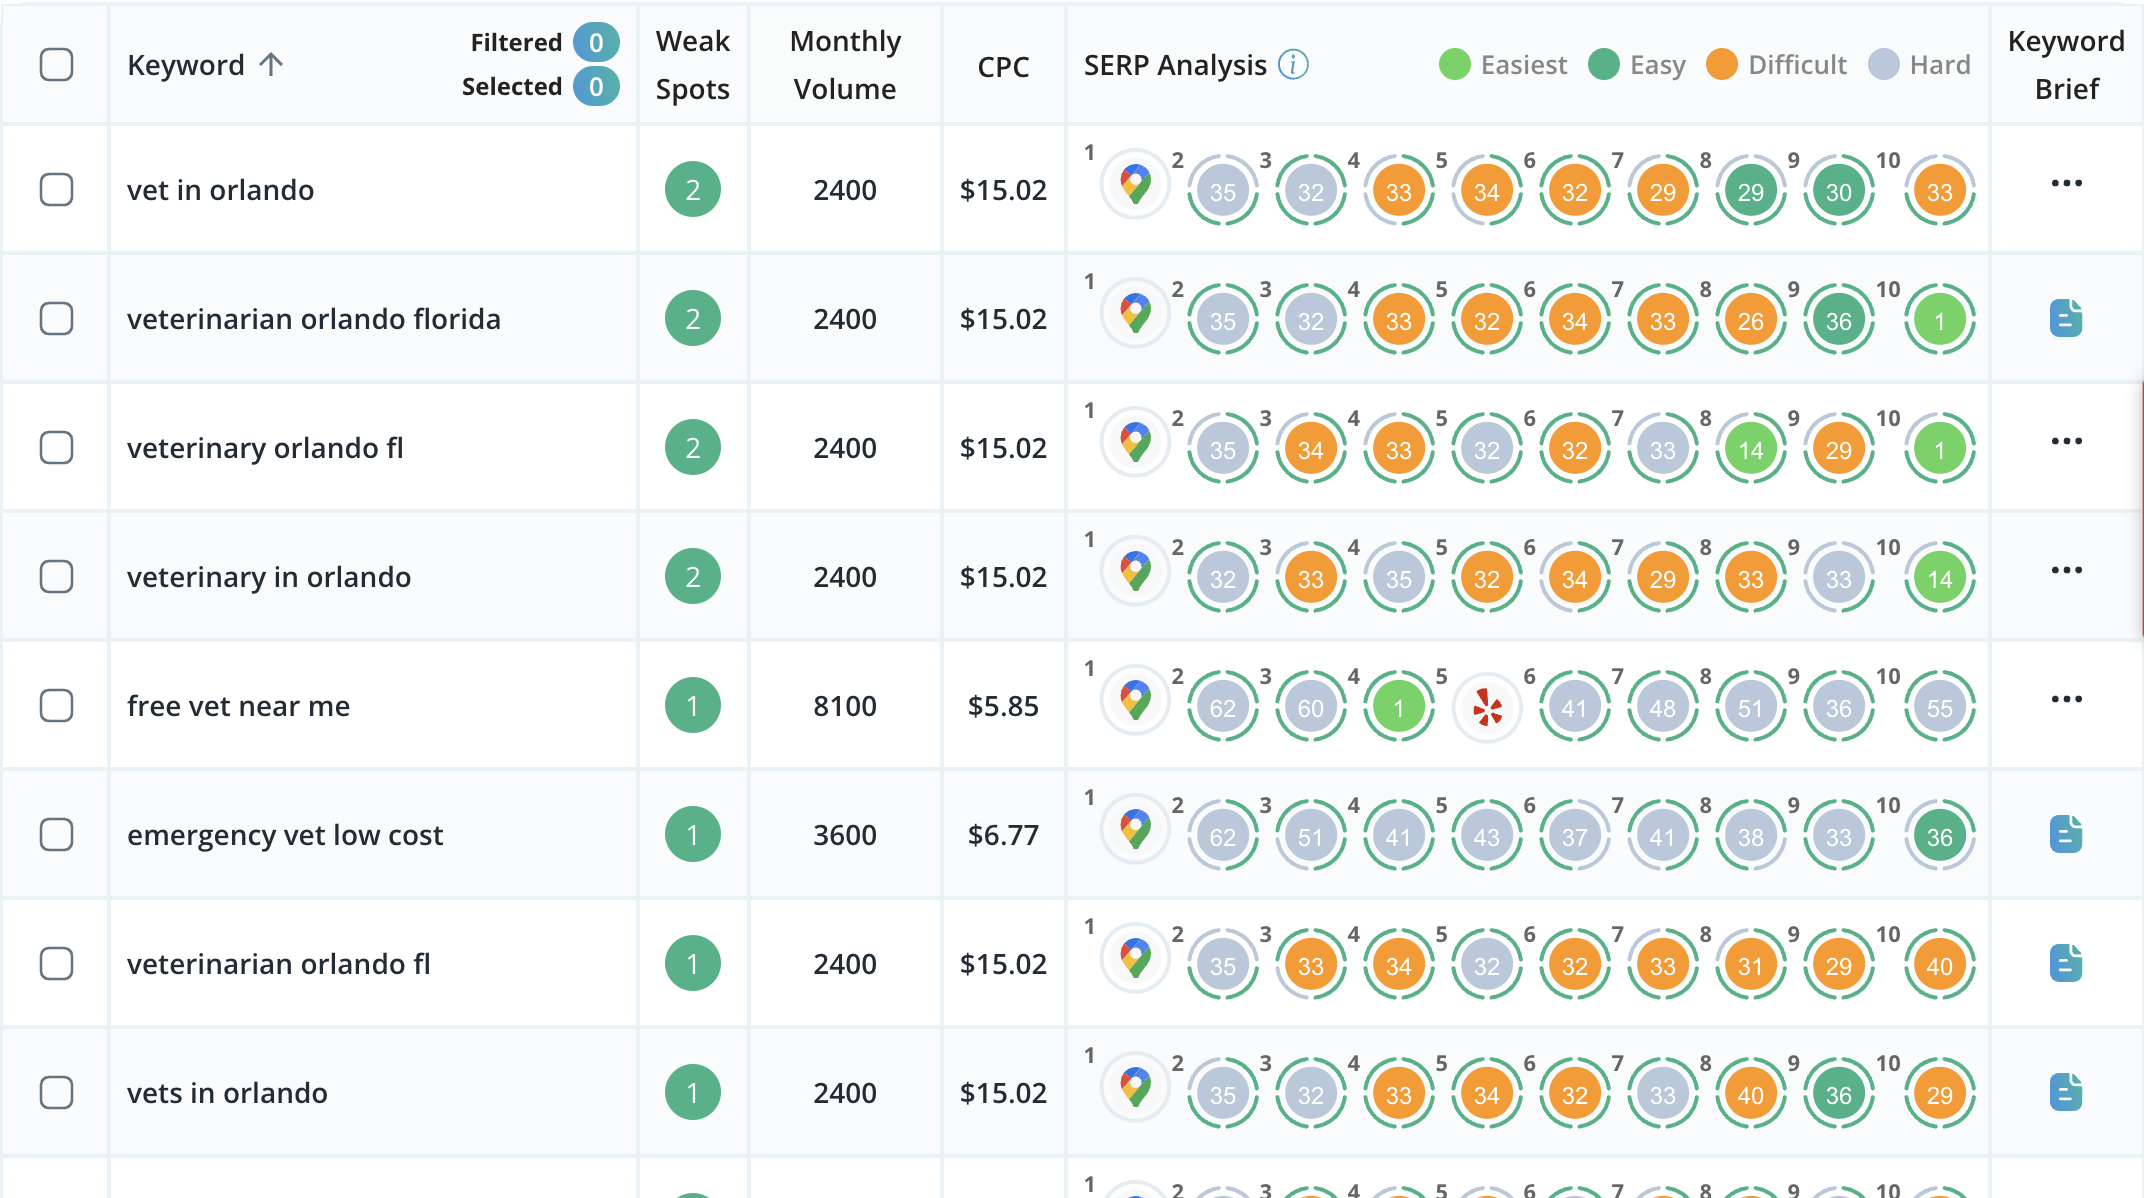Click the green Easiest legend swatch

pos(1455,64)
